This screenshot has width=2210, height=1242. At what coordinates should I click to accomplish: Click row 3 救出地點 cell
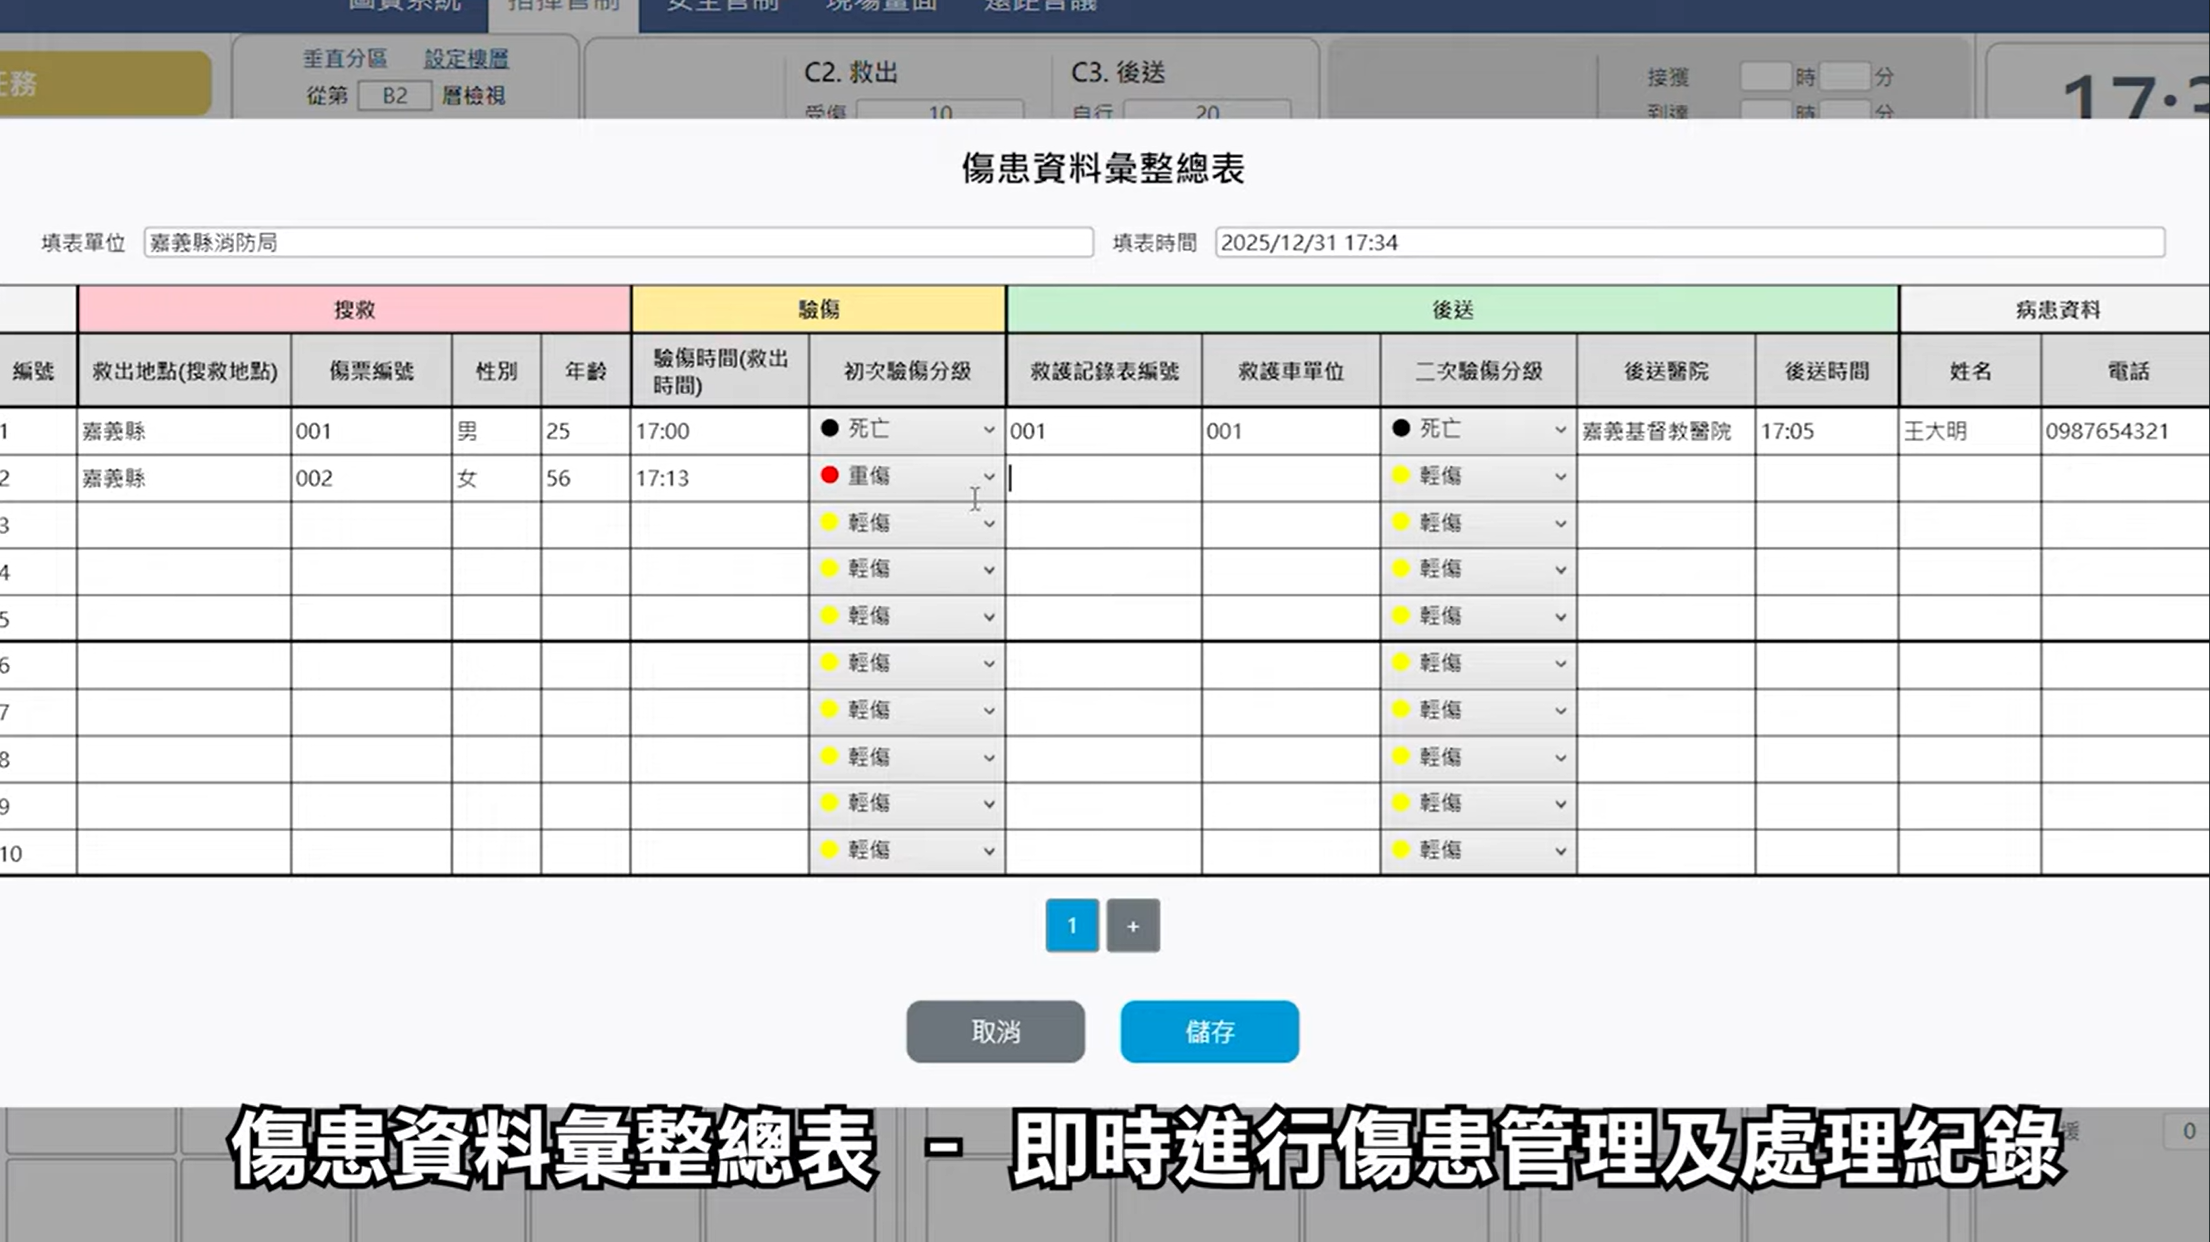(184, 525)
